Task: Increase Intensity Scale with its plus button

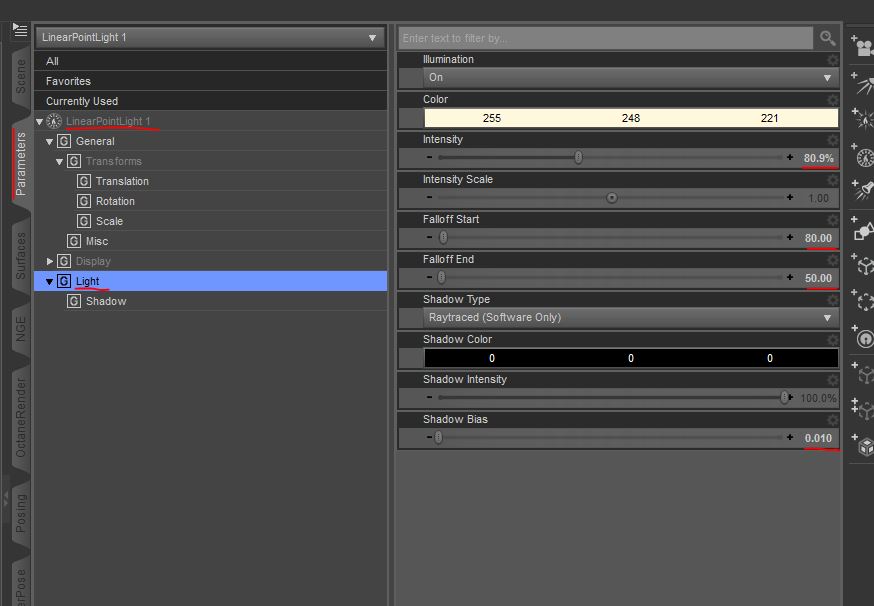Action: 790,197
